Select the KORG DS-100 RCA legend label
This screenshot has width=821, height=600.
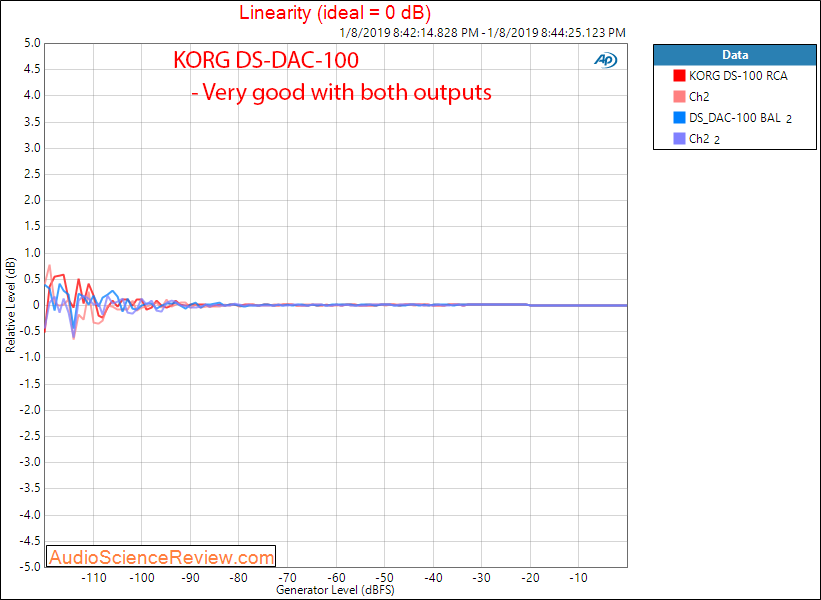(738, 76)
